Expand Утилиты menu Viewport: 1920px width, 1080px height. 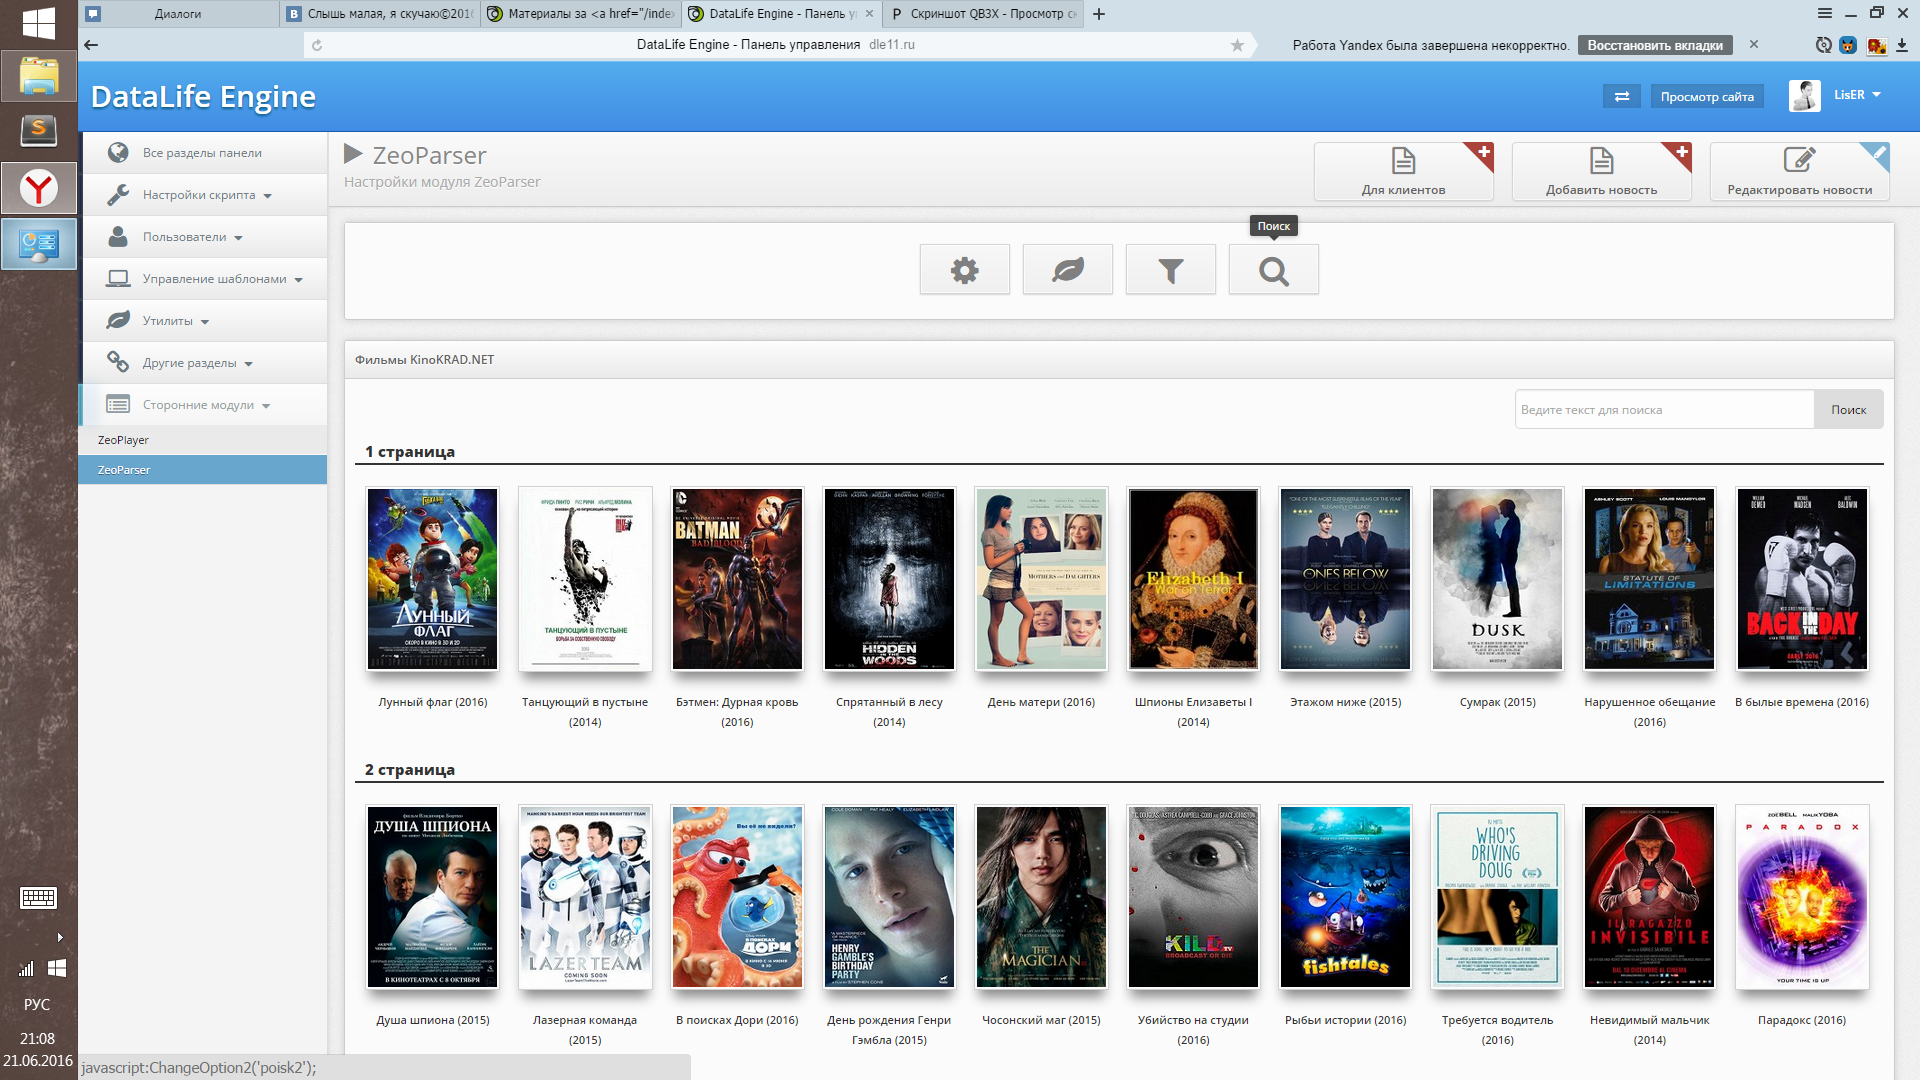(205, 322)
